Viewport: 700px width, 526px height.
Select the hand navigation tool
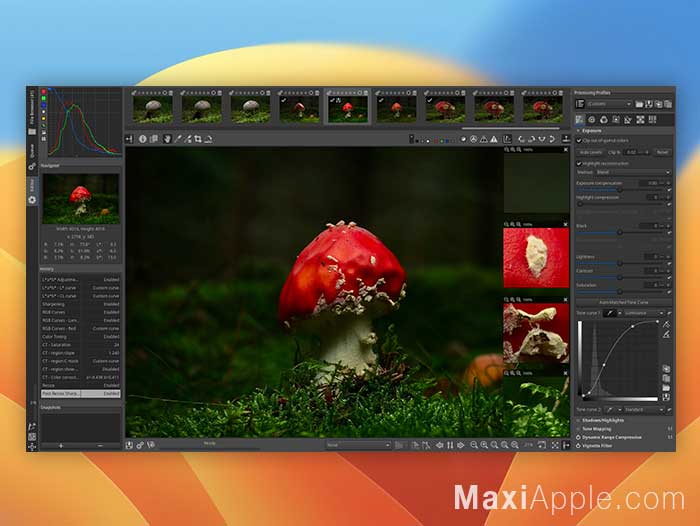click(x=167, y=139)
